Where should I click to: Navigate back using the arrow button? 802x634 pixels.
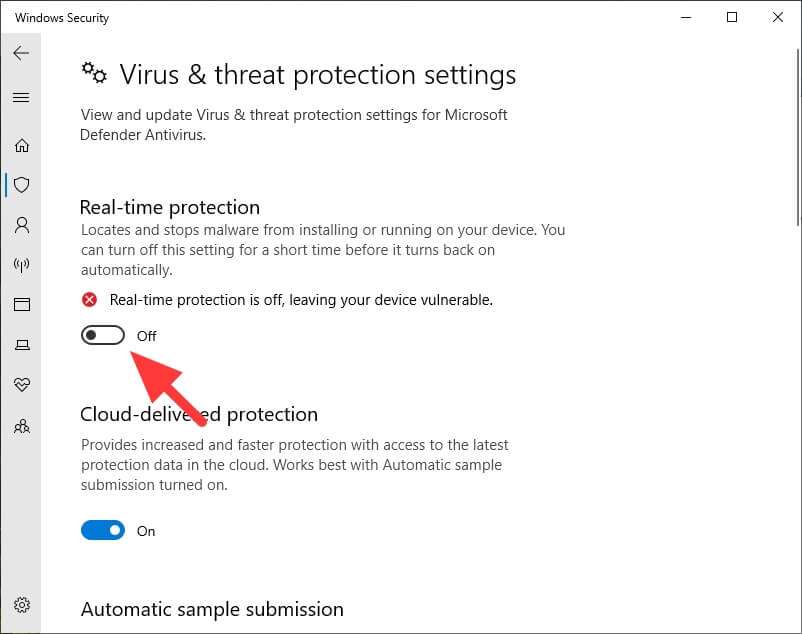(22, 53)
